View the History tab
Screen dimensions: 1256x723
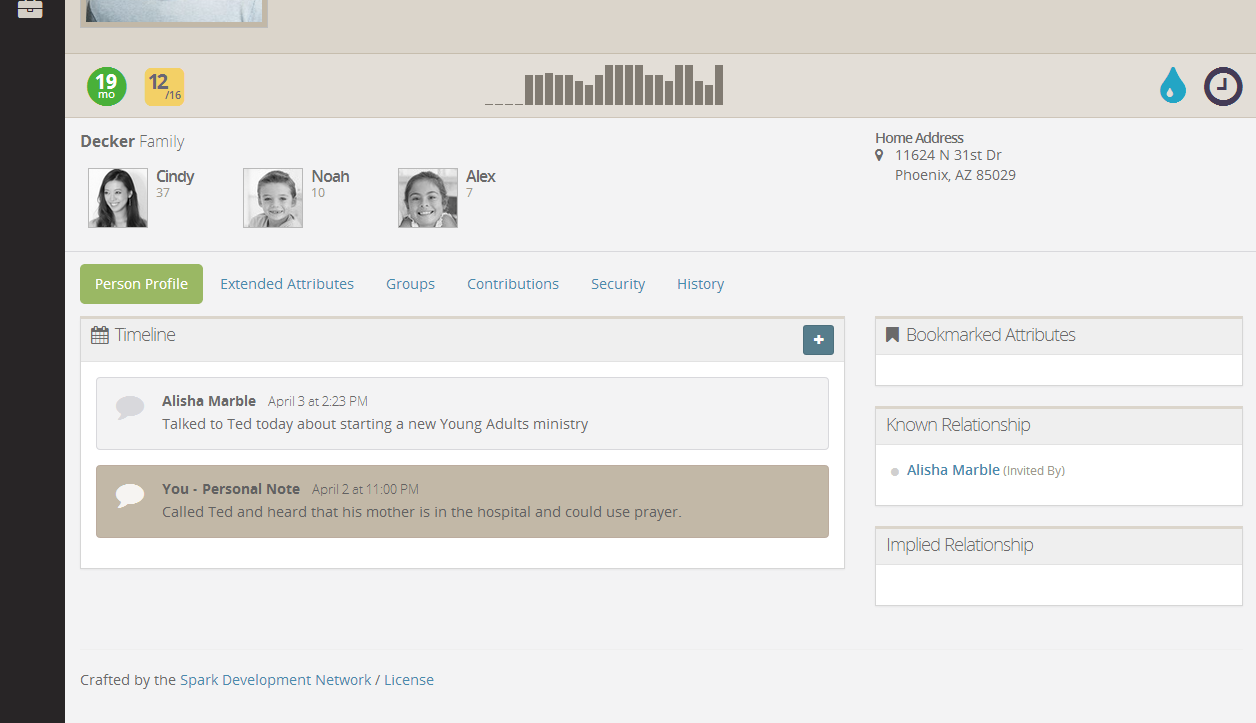pos(700,284)
